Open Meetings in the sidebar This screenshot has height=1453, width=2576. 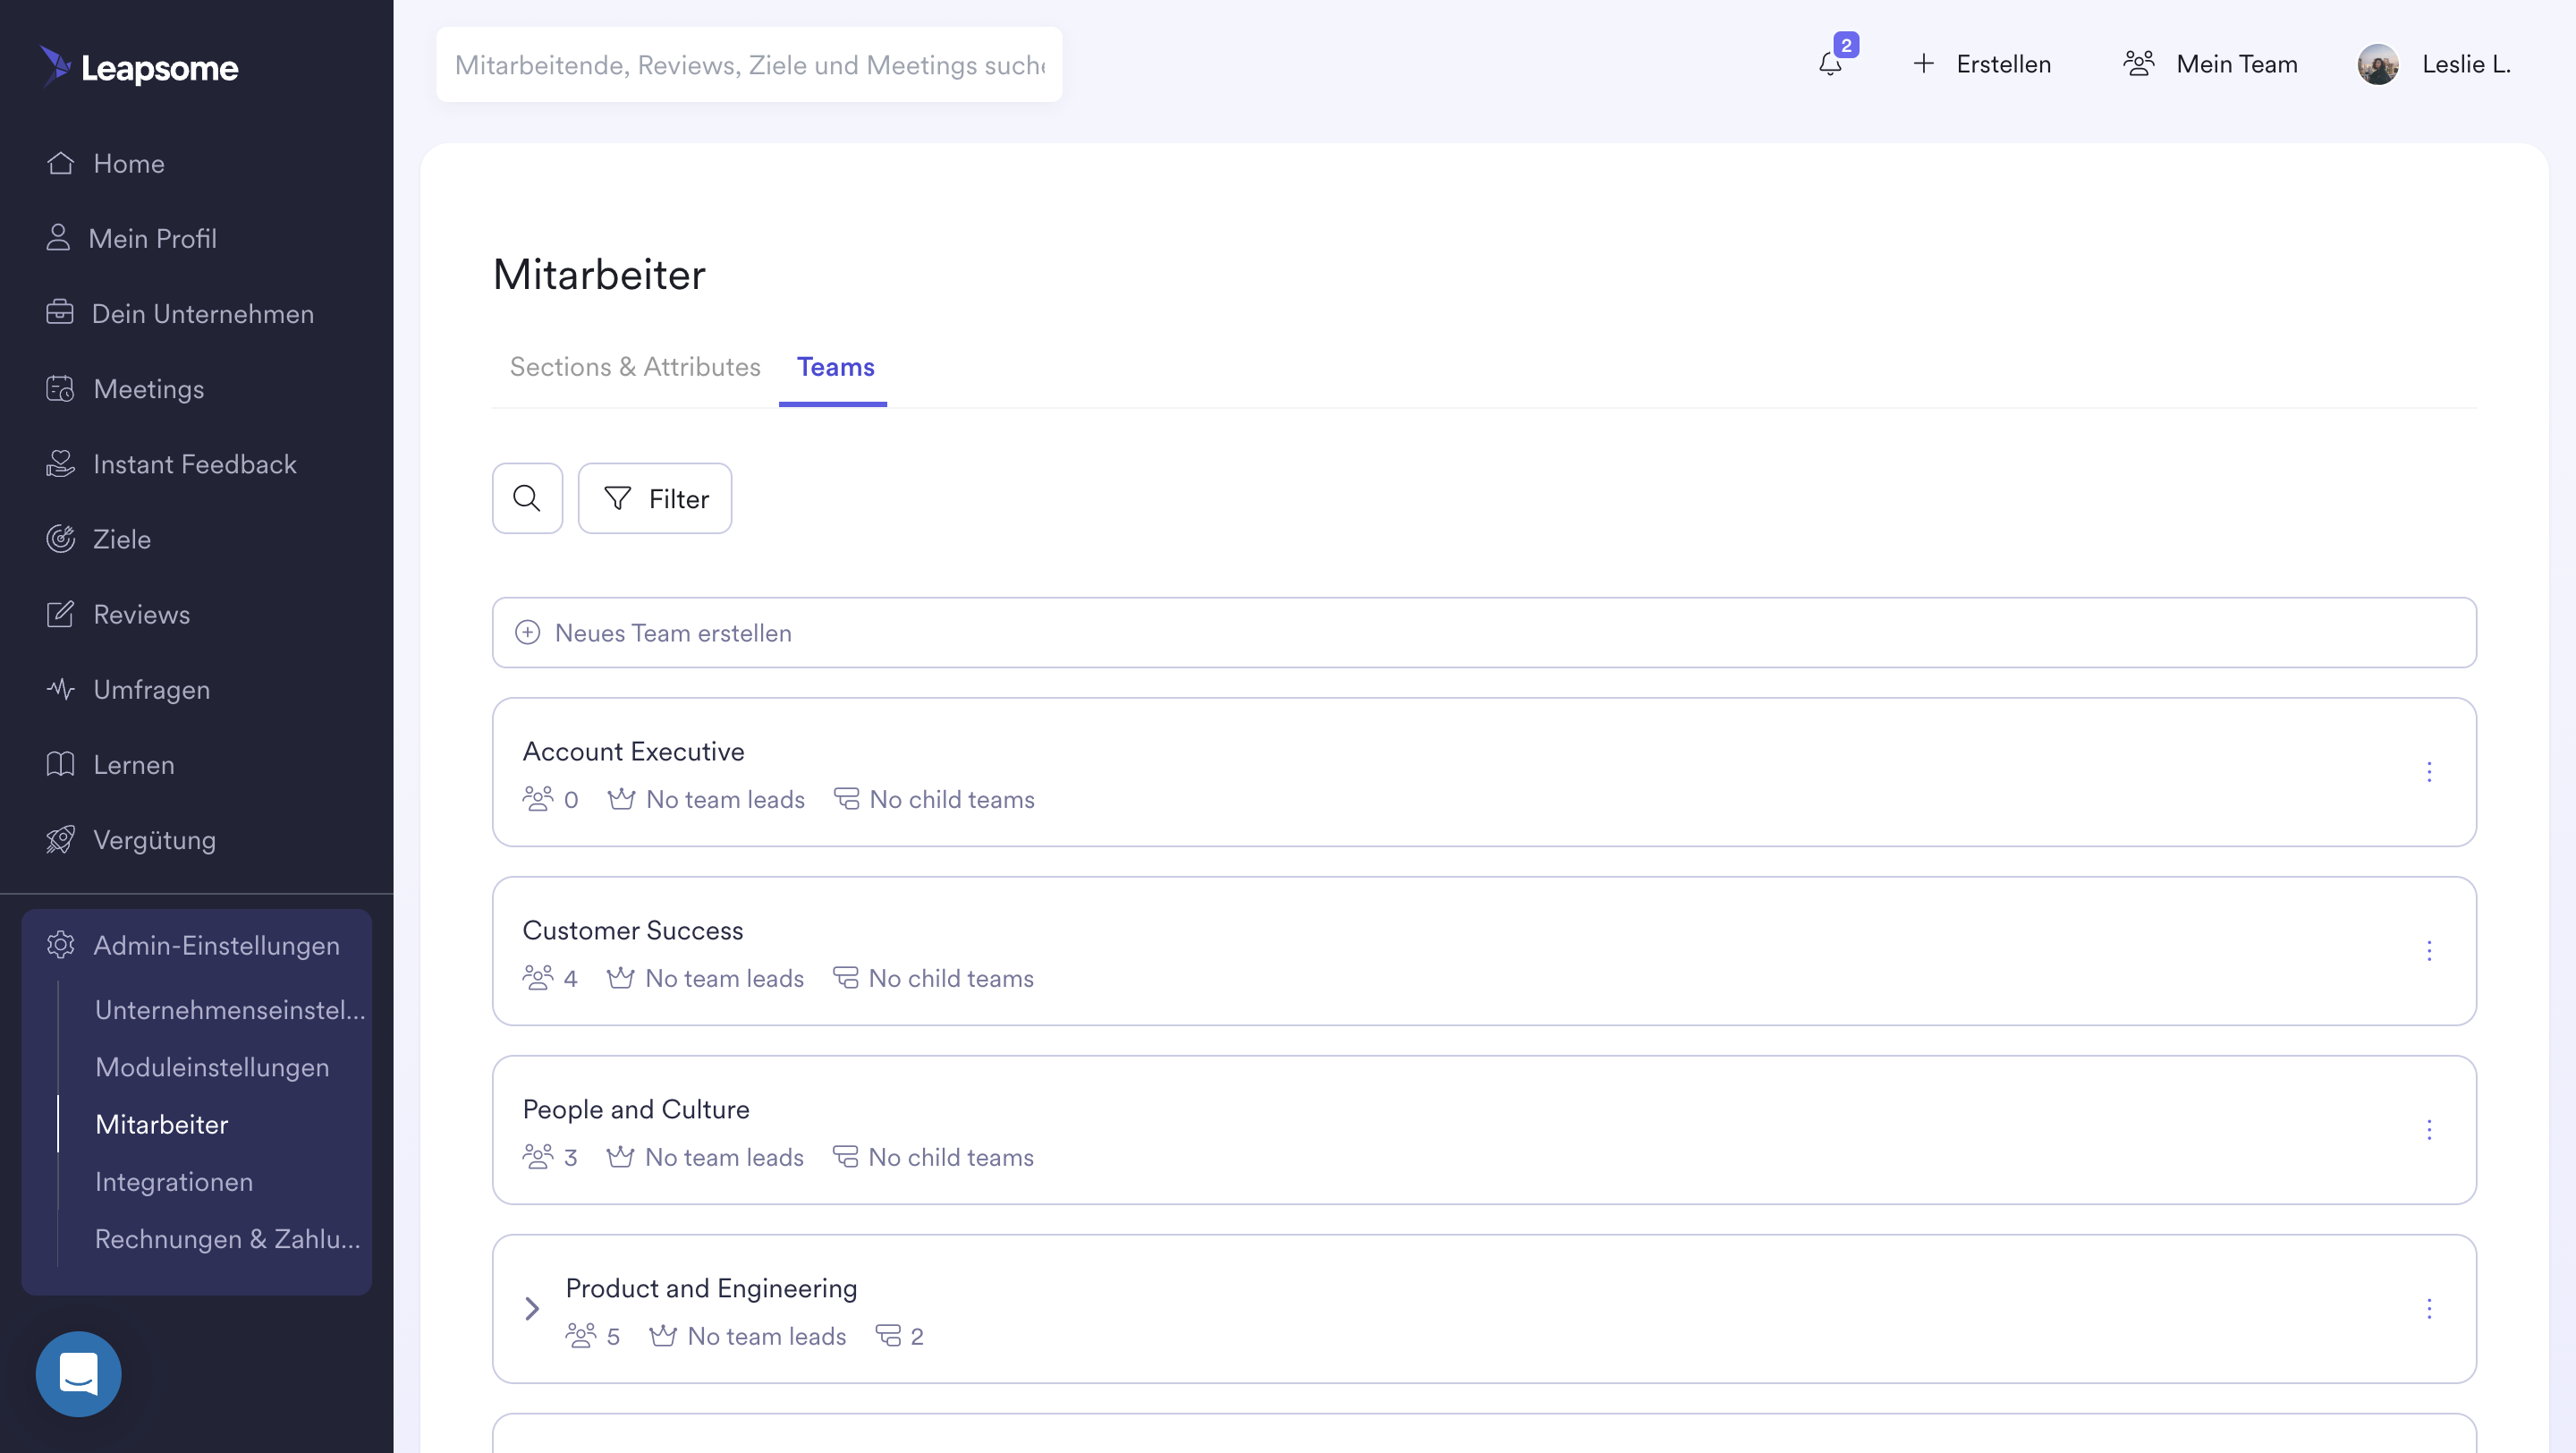125,388
